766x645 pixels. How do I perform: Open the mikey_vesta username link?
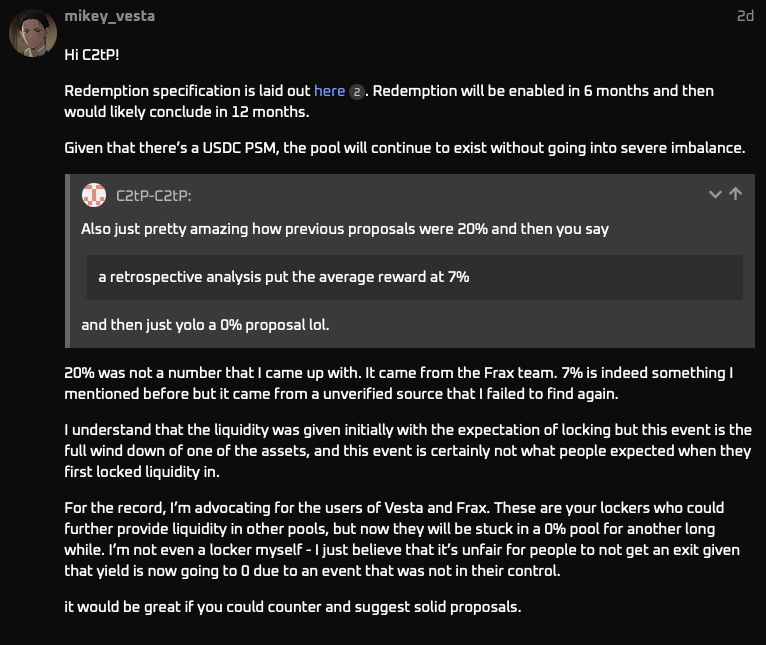(x=109, y=16)
